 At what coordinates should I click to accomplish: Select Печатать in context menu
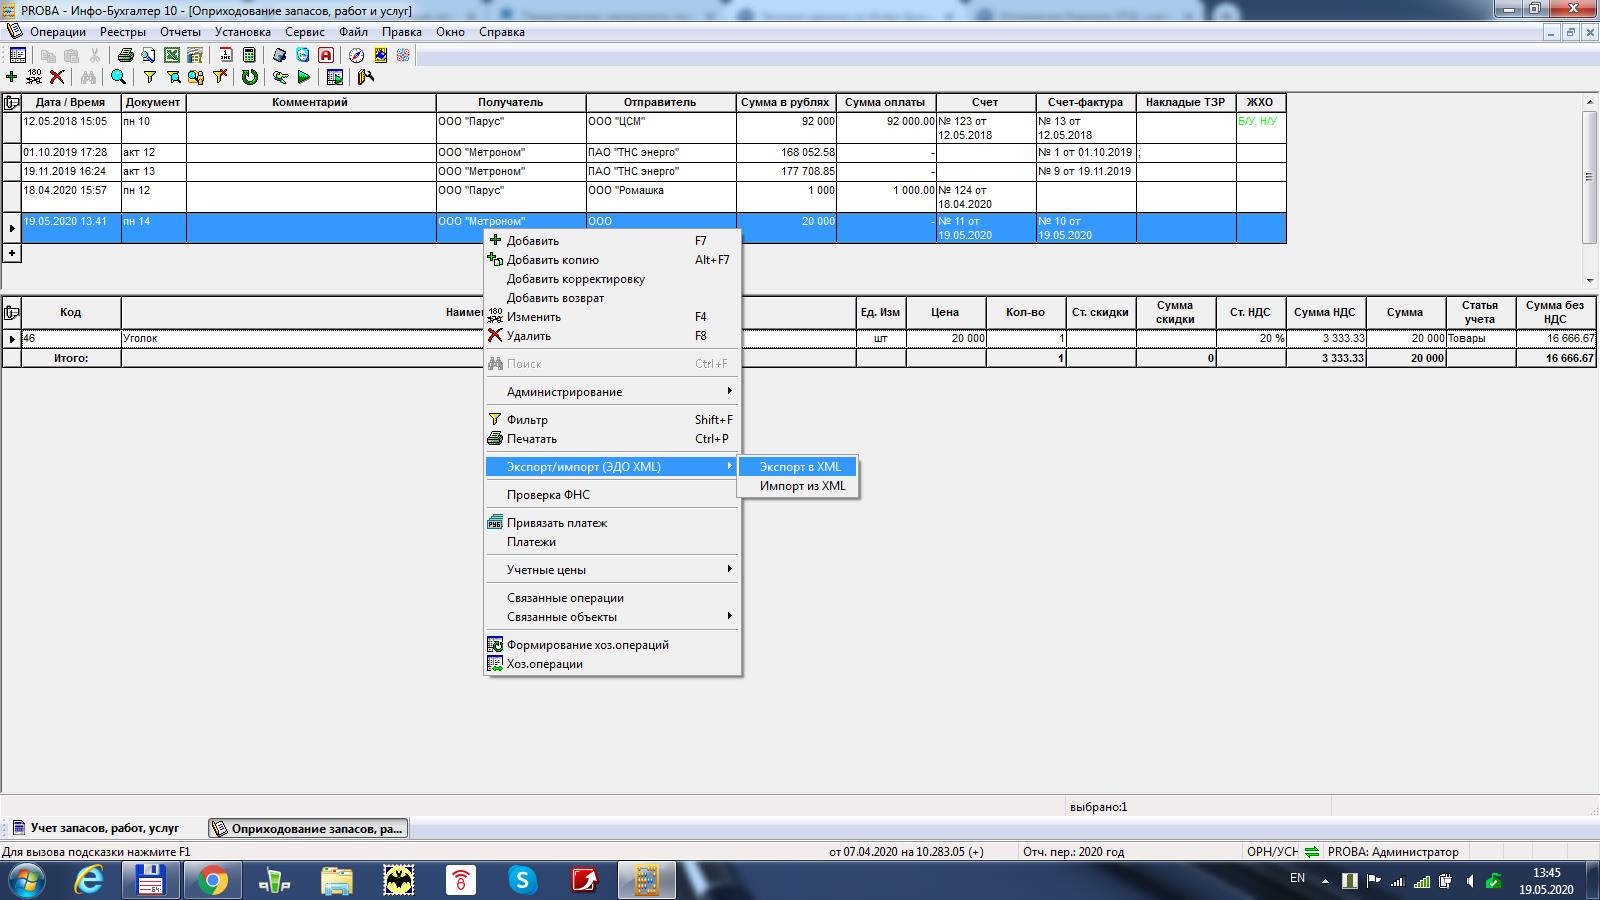[x=612, y=439]
